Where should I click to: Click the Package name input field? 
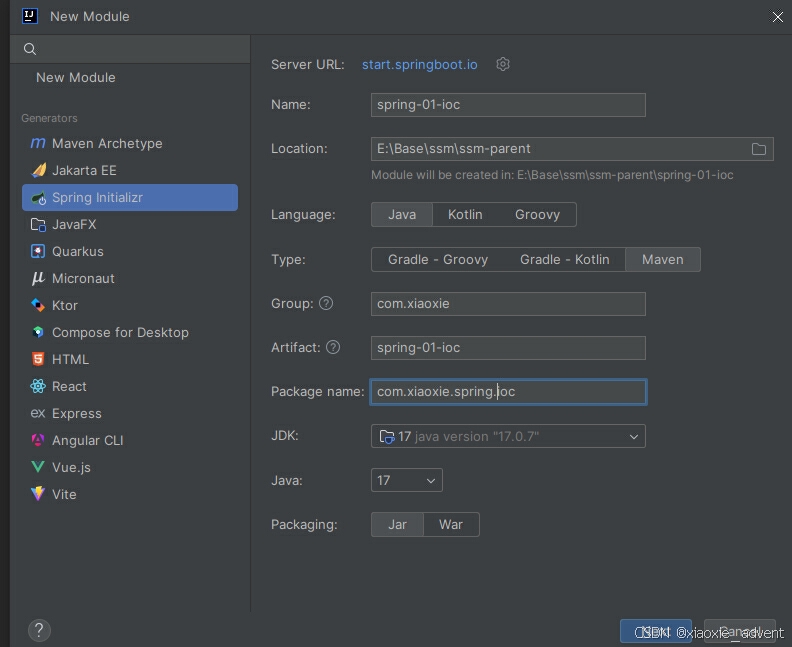coord(508,392)
